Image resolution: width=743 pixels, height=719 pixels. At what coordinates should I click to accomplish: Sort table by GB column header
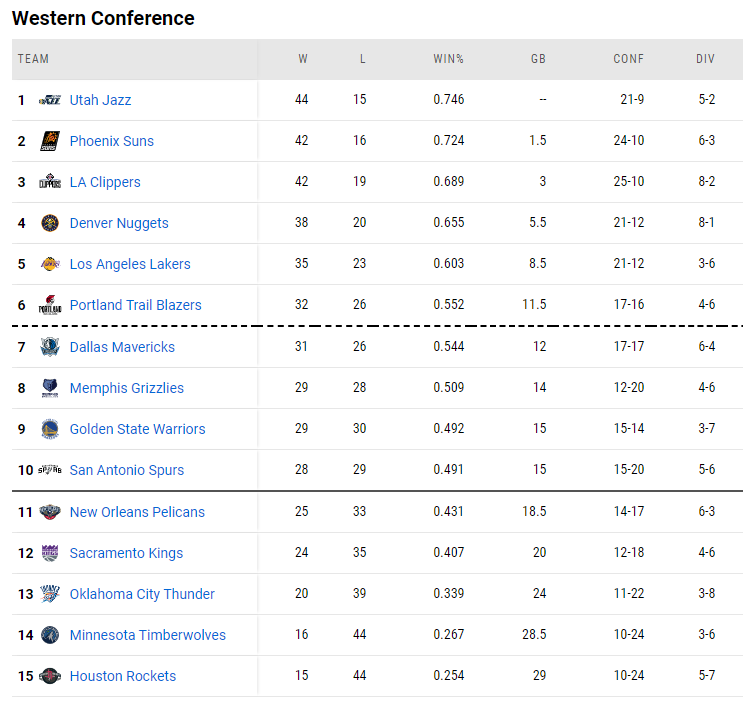(538, 59)
